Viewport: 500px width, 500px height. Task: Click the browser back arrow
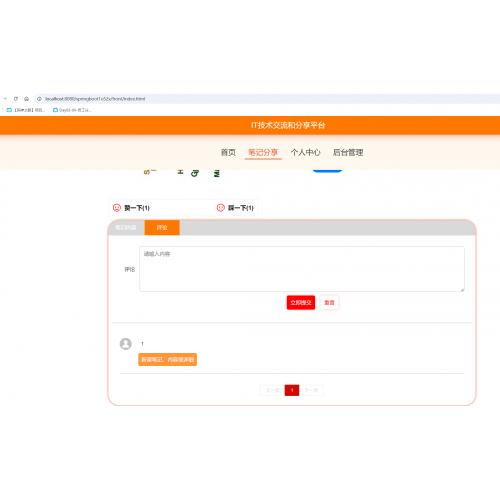pyautogui.click(x=5, y=99)
